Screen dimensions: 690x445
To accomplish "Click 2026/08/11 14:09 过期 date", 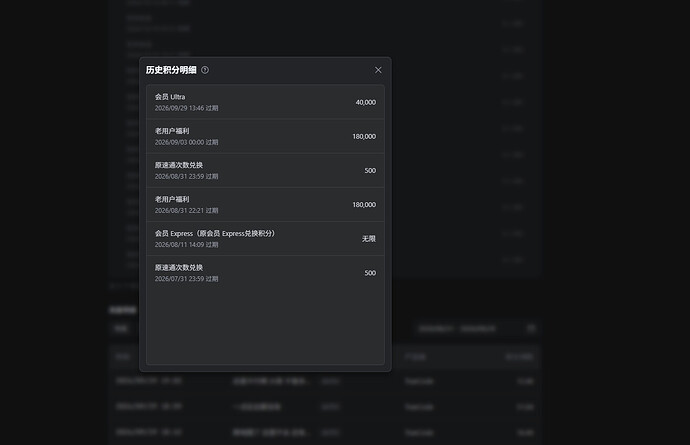I will tap(187, 244).
